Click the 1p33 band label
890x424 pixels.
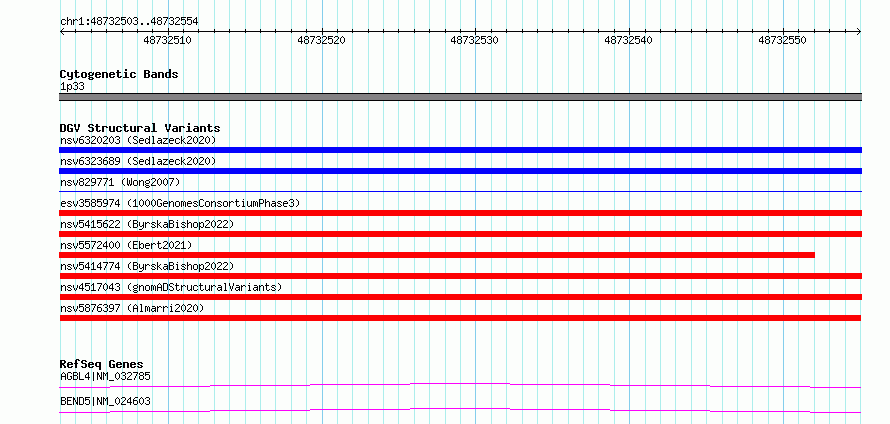coord(72,86)
